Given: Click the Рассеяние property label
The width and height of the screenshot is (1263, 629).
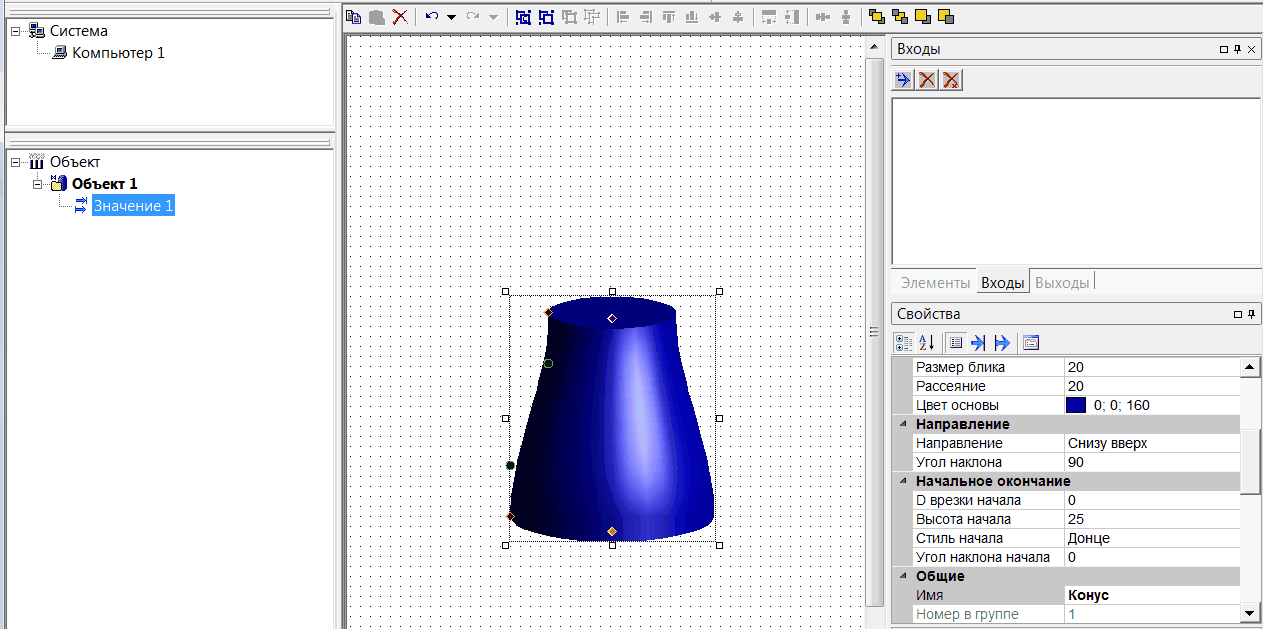Looking at the screenshot, I should click(x=951, y=386).
